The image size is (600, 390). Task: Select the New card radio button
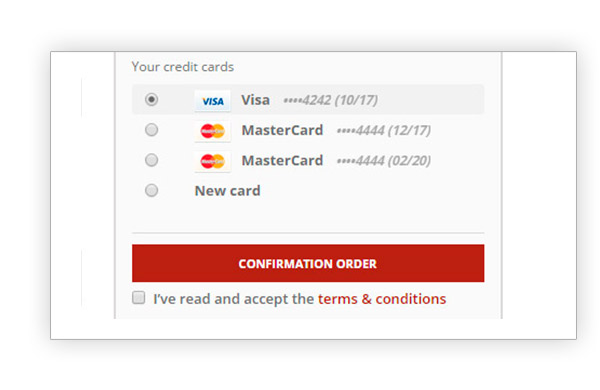point(152,190)
